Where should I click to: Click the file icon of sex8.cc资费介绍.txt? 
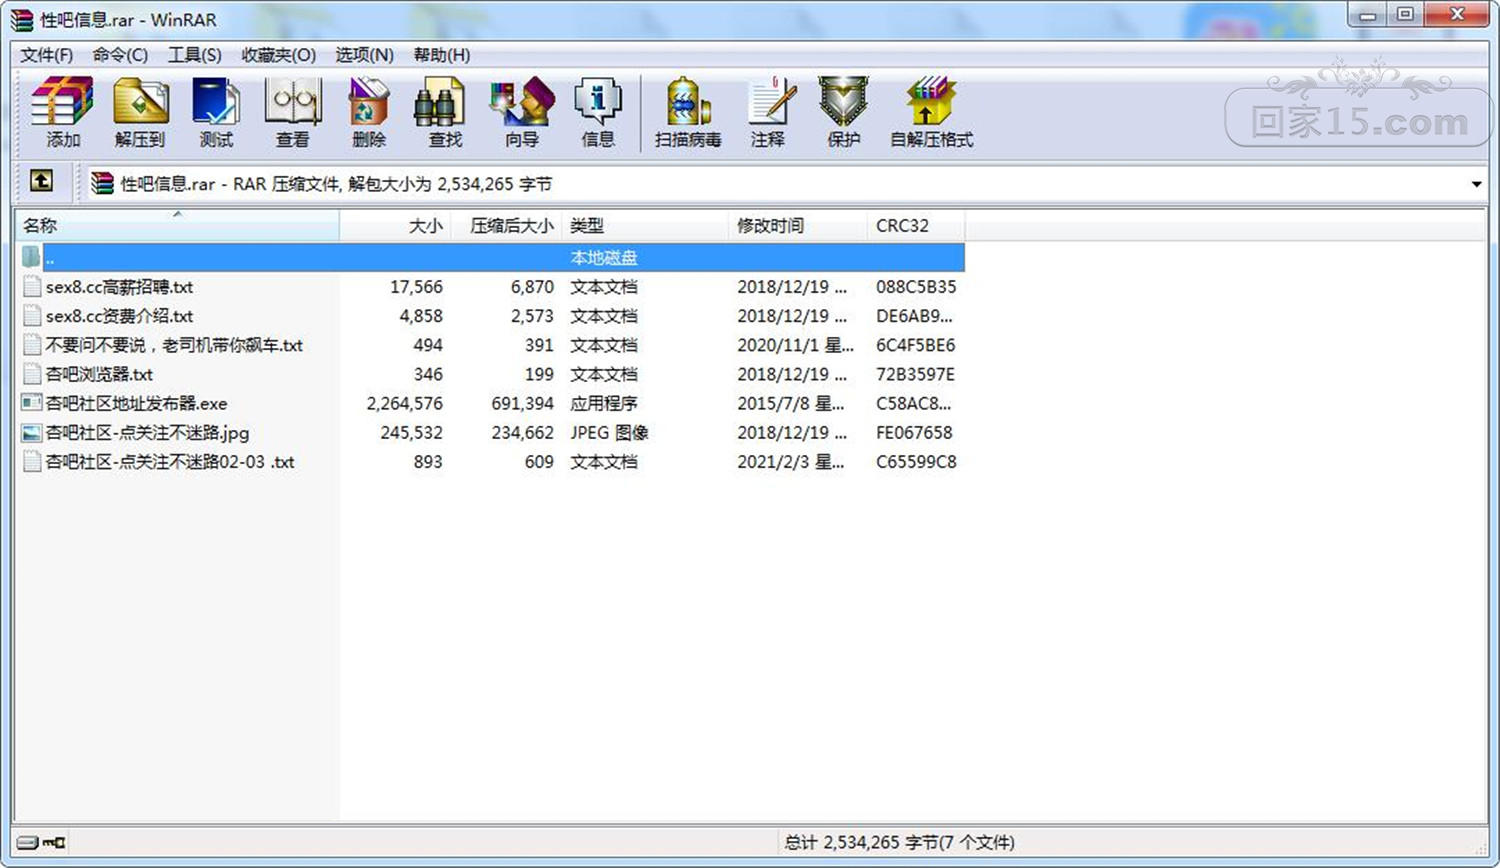32,315
